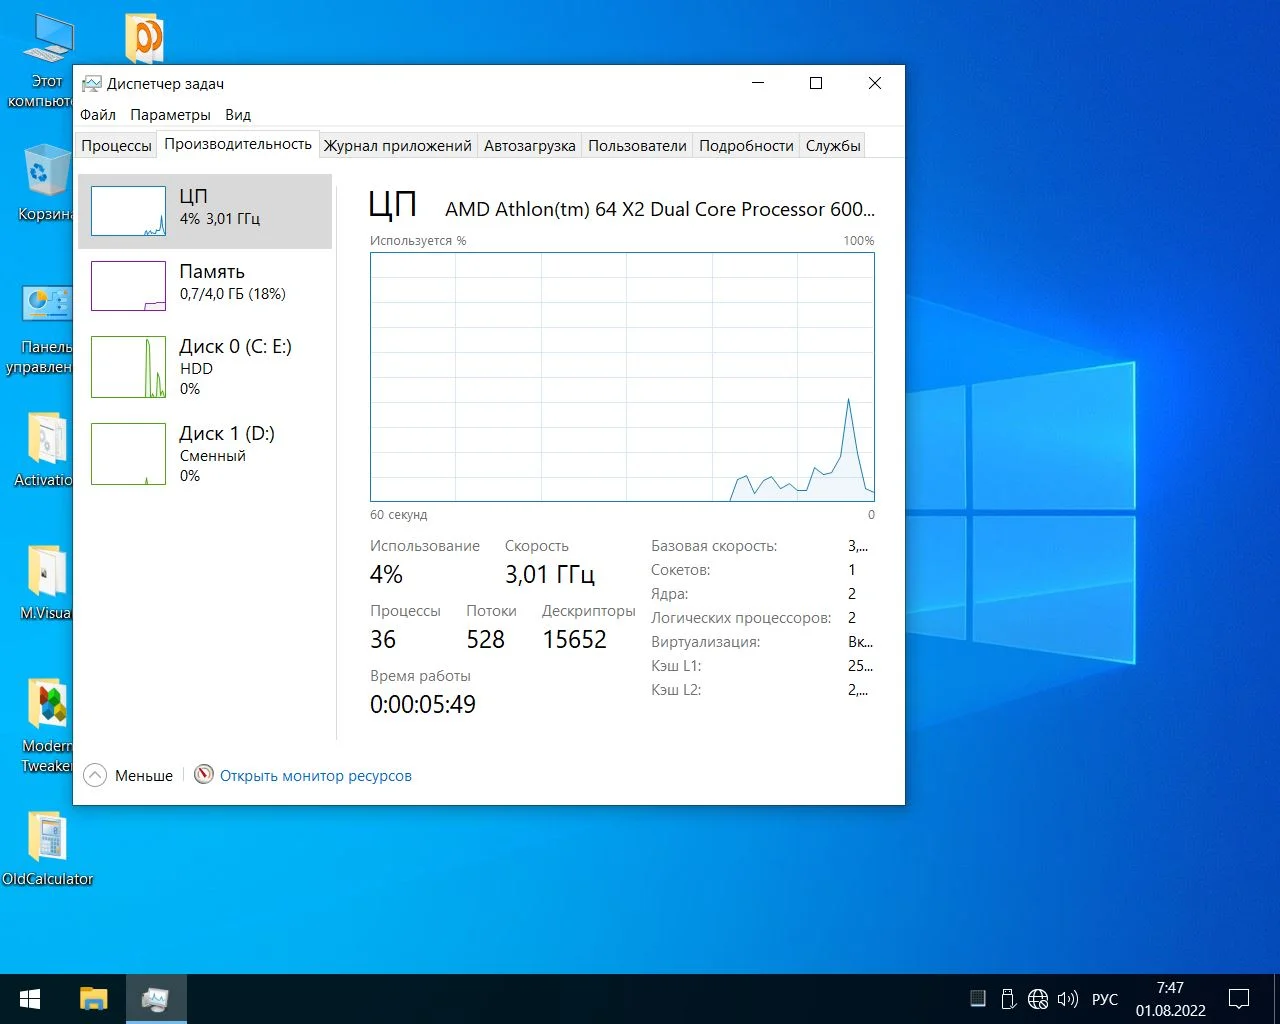
Task: Select the Диск 0 (C: E:) entry
Action: coord(205,367)
